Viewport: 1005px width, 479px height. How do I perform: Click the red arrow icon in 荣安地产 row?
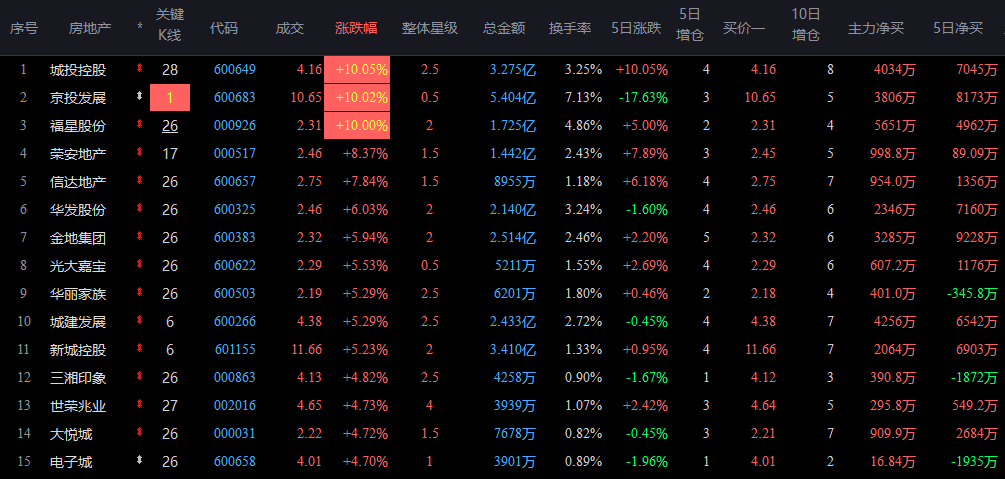coord(140,153)
